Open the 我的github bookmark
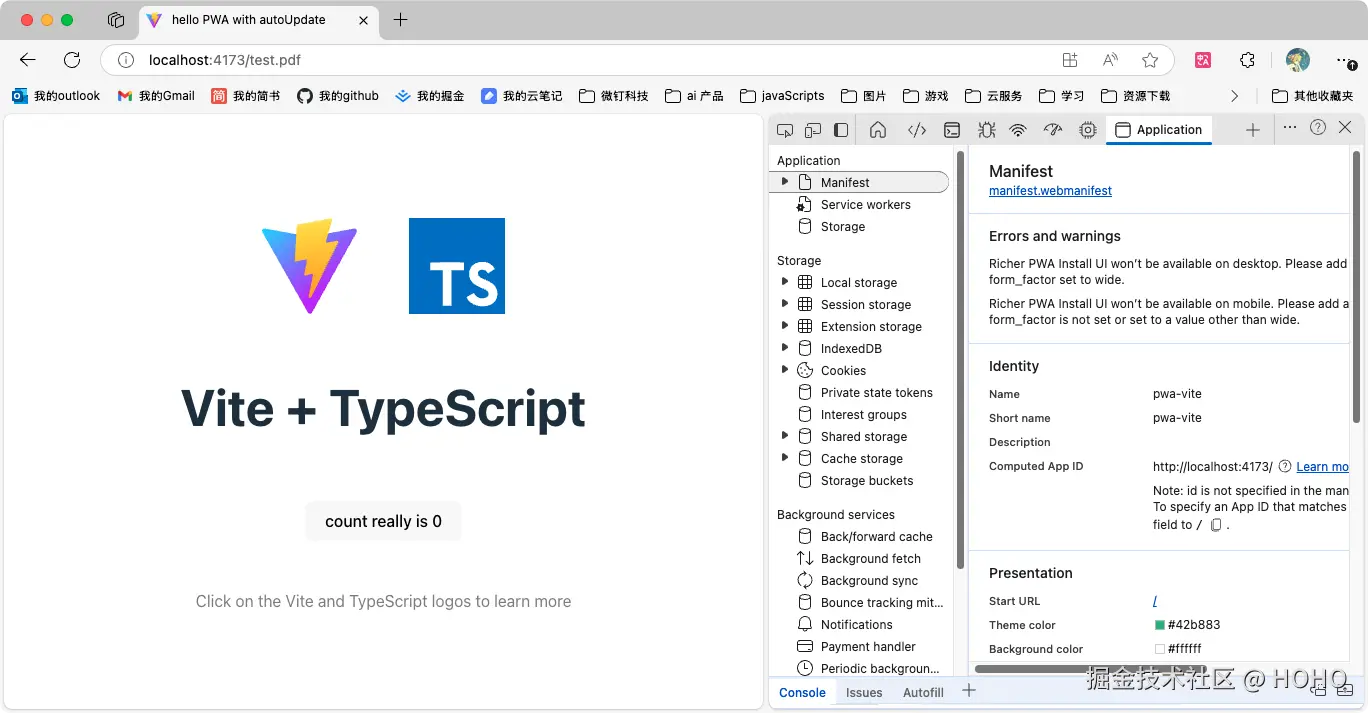Image resolution: width=1368 pixels, height=713 pixels. 338,96
